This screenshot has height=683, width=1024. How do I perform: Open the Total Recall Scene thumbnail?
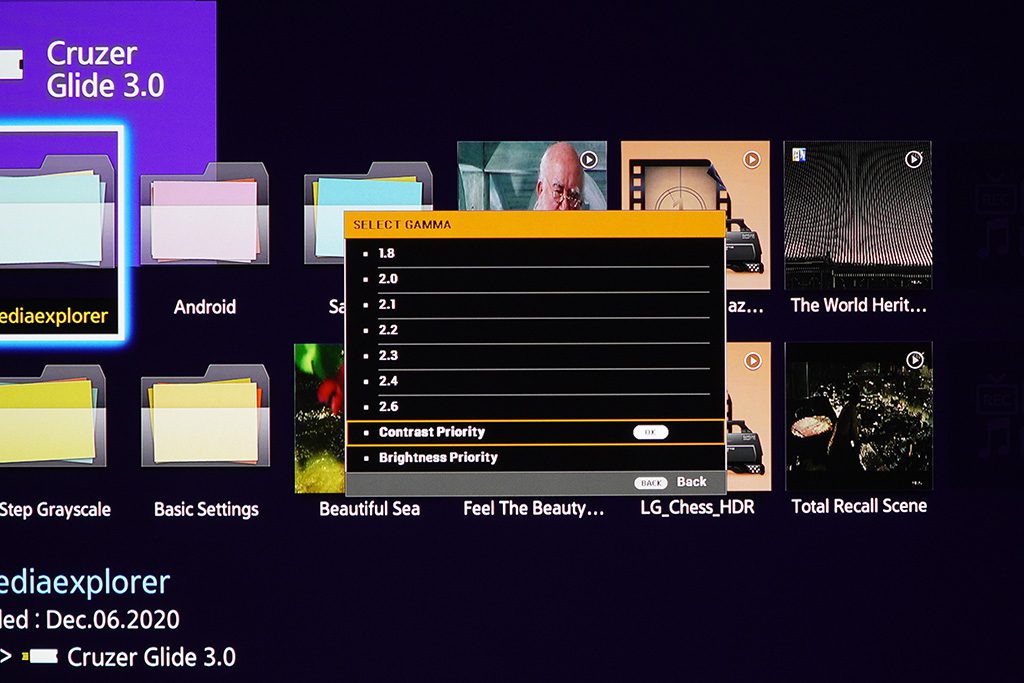pos(858,416)
